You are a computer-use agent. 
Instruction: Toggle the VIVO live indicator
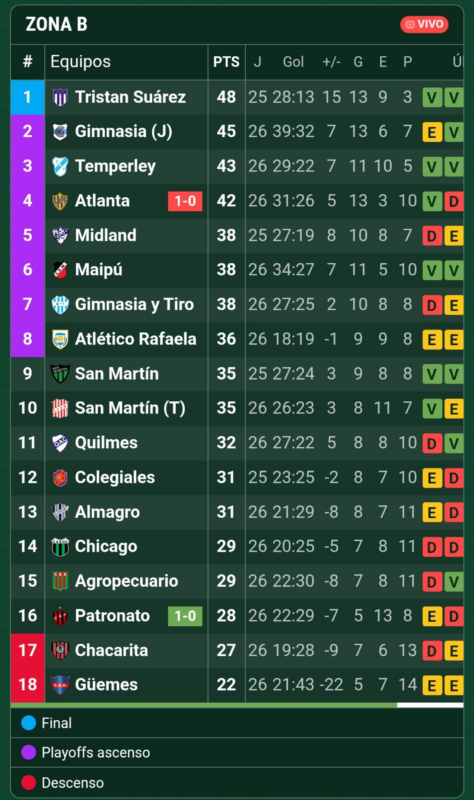[425, 24]
